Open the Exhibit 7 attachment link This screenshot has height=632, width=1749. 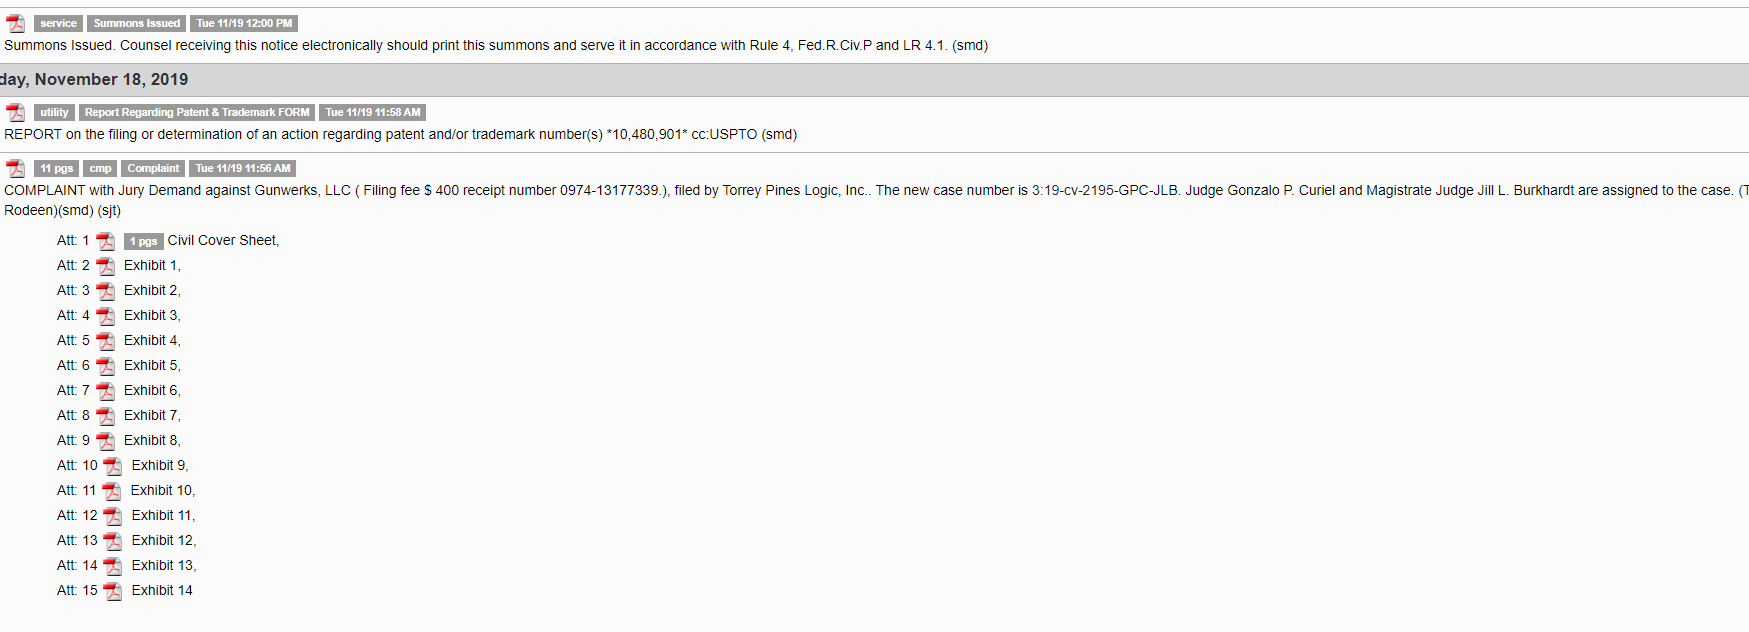coord(152,415)
